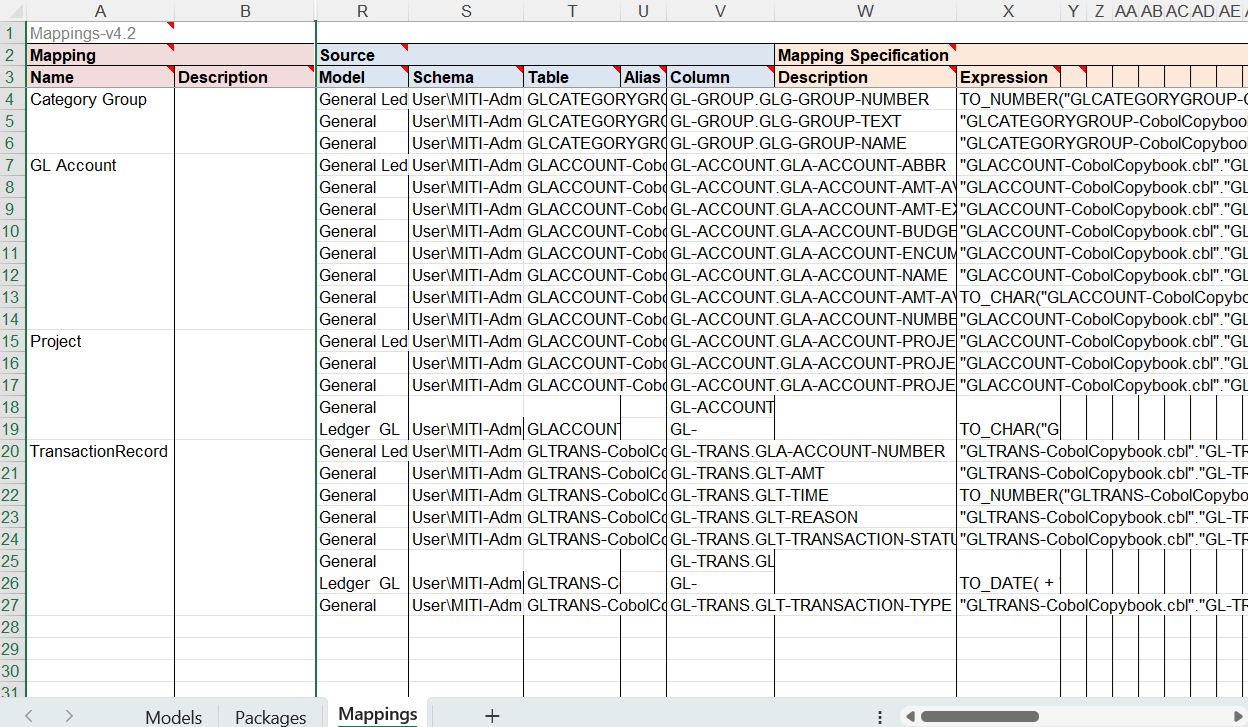The width and height of the screenshot is (1248, 727).
Task: Click the 'Name' header cell
Action: (x=100, y=77)
